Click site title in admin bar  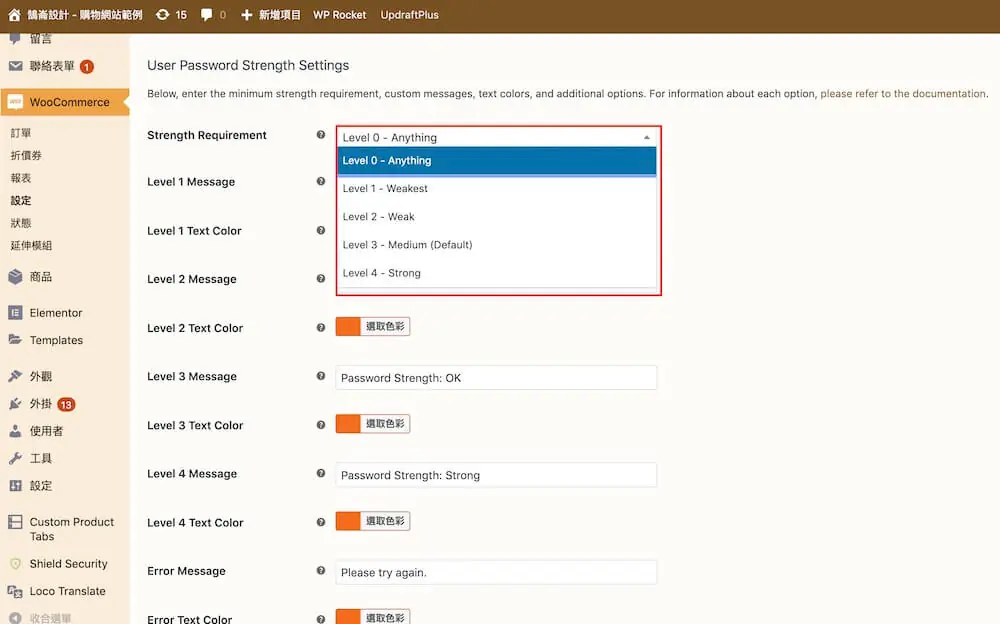(x=85, y=15)
